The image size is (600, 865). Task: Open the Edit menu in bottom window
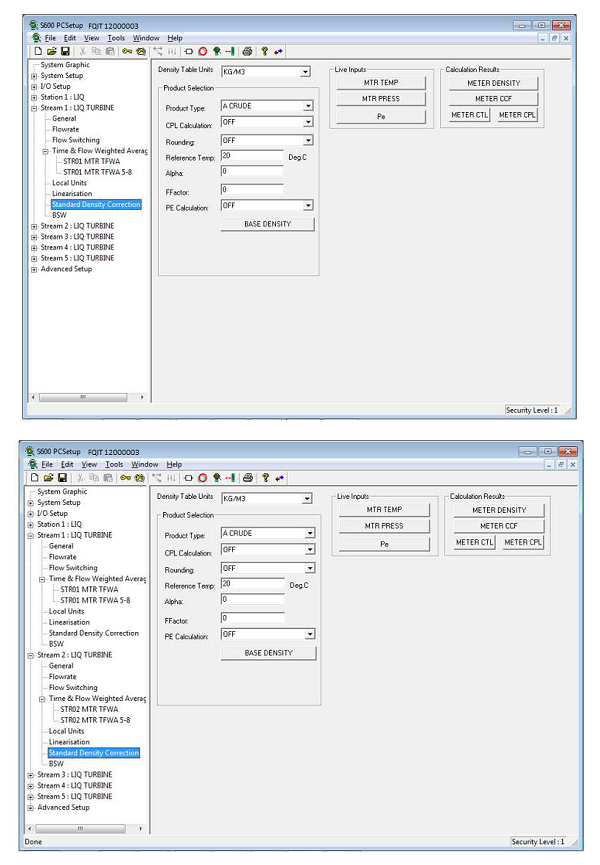point(67,464)
